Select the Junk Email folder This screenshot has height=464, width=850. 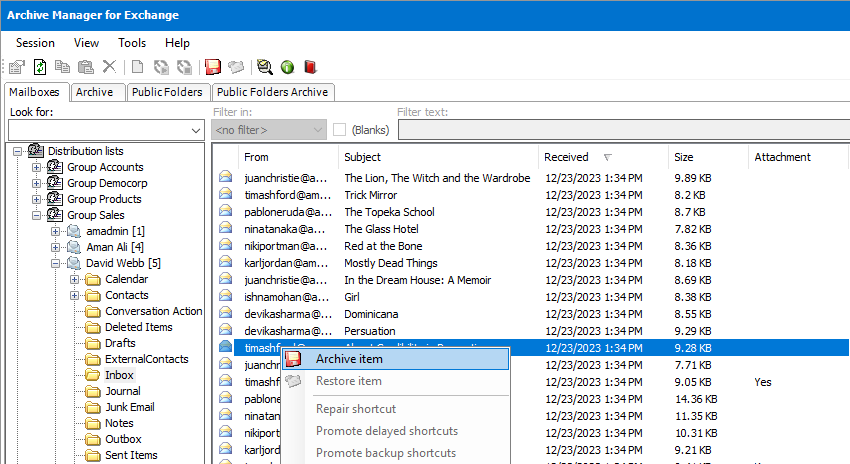[x=129, y=407]
